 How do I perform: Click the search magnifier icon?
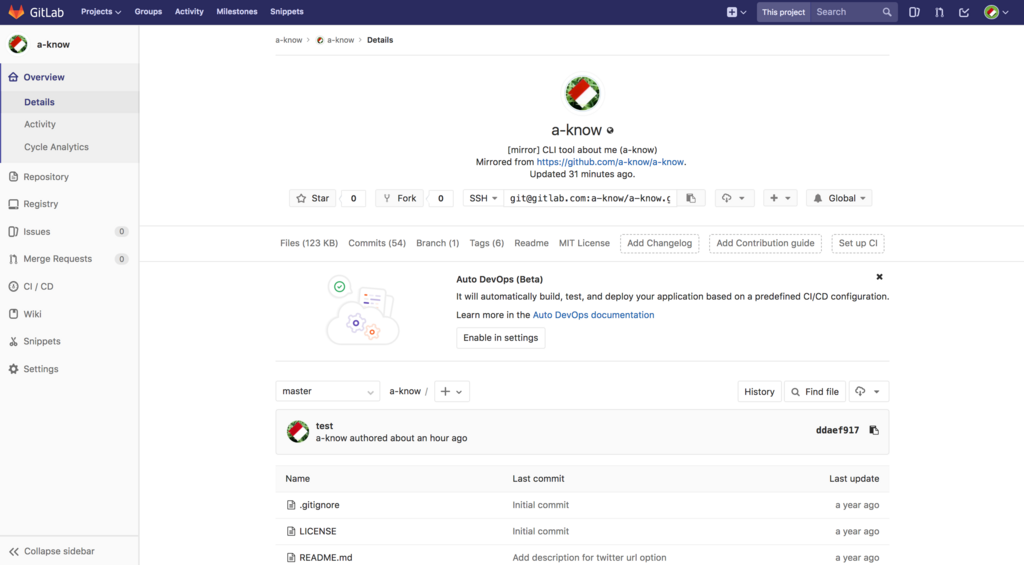click(887, 12)
